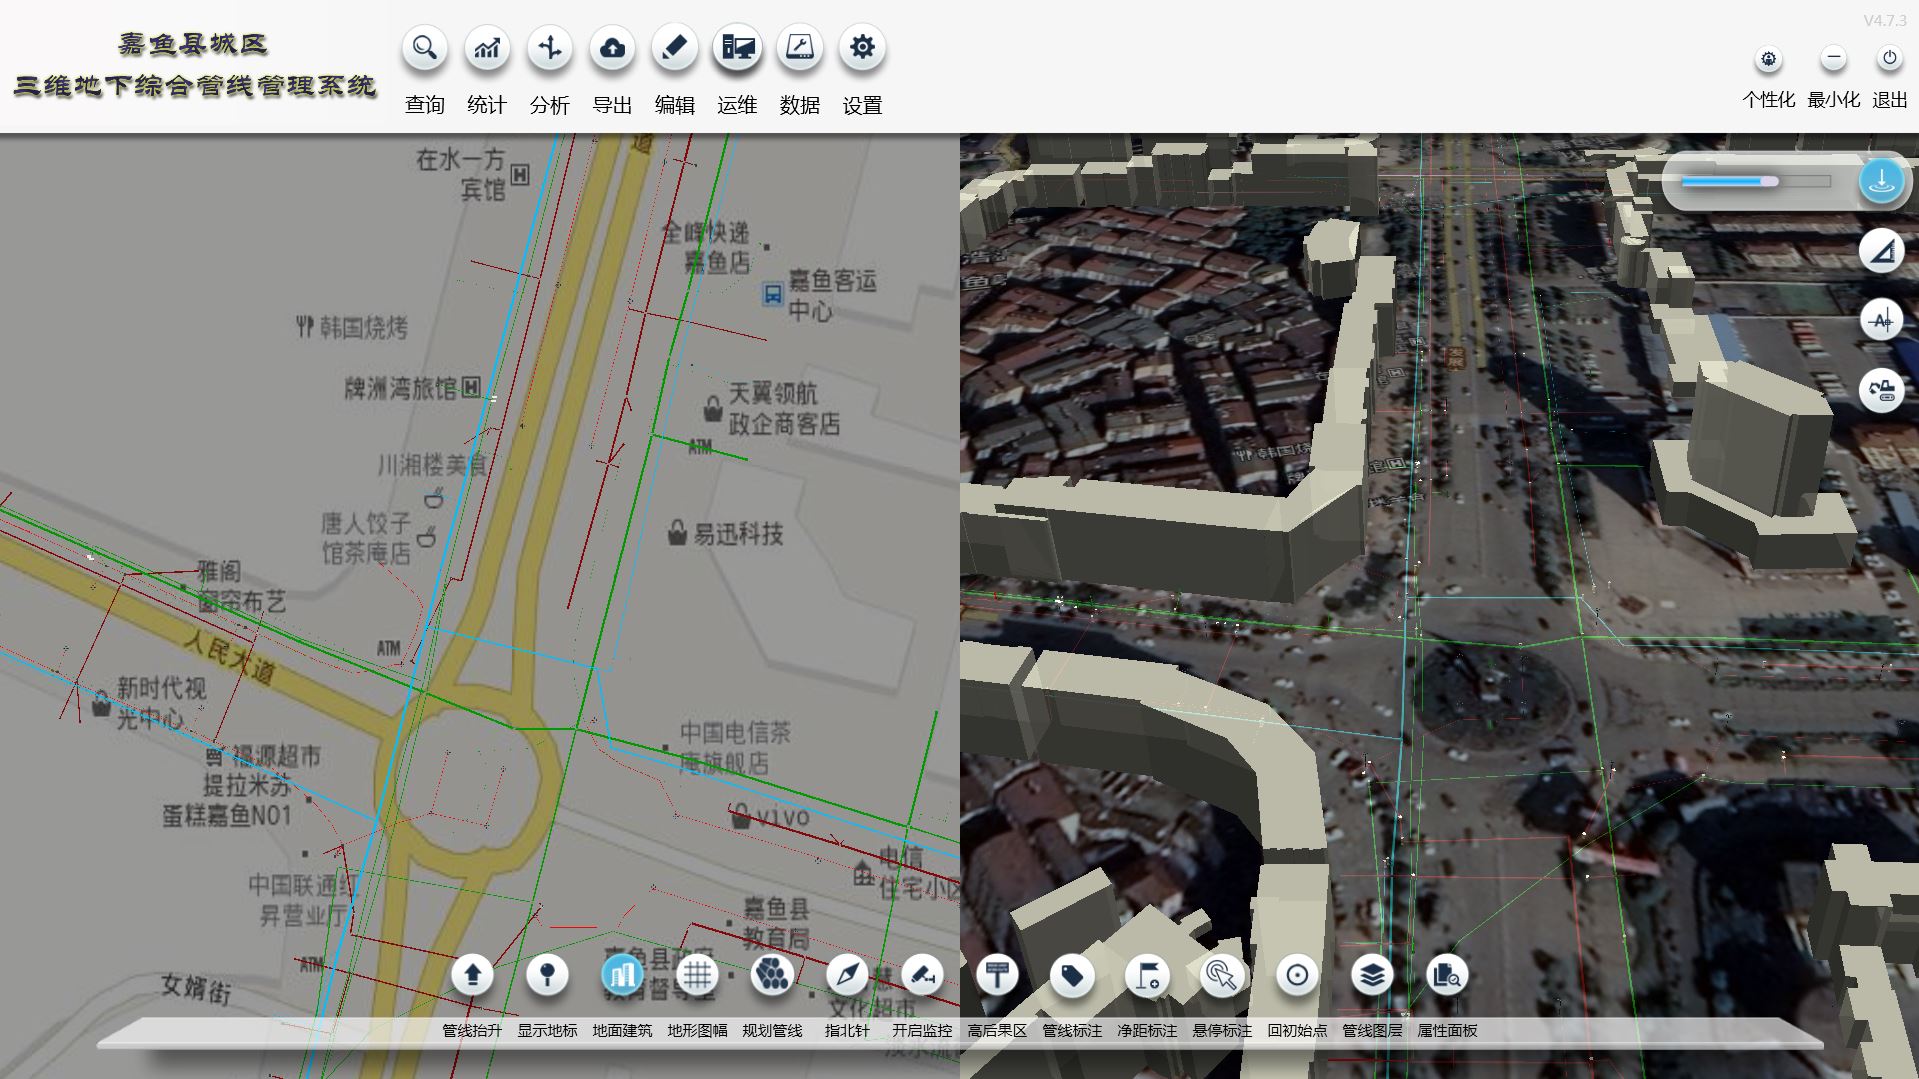Click the 管线图层 label text
1919x1079 pixels.
(1372, 1031)
